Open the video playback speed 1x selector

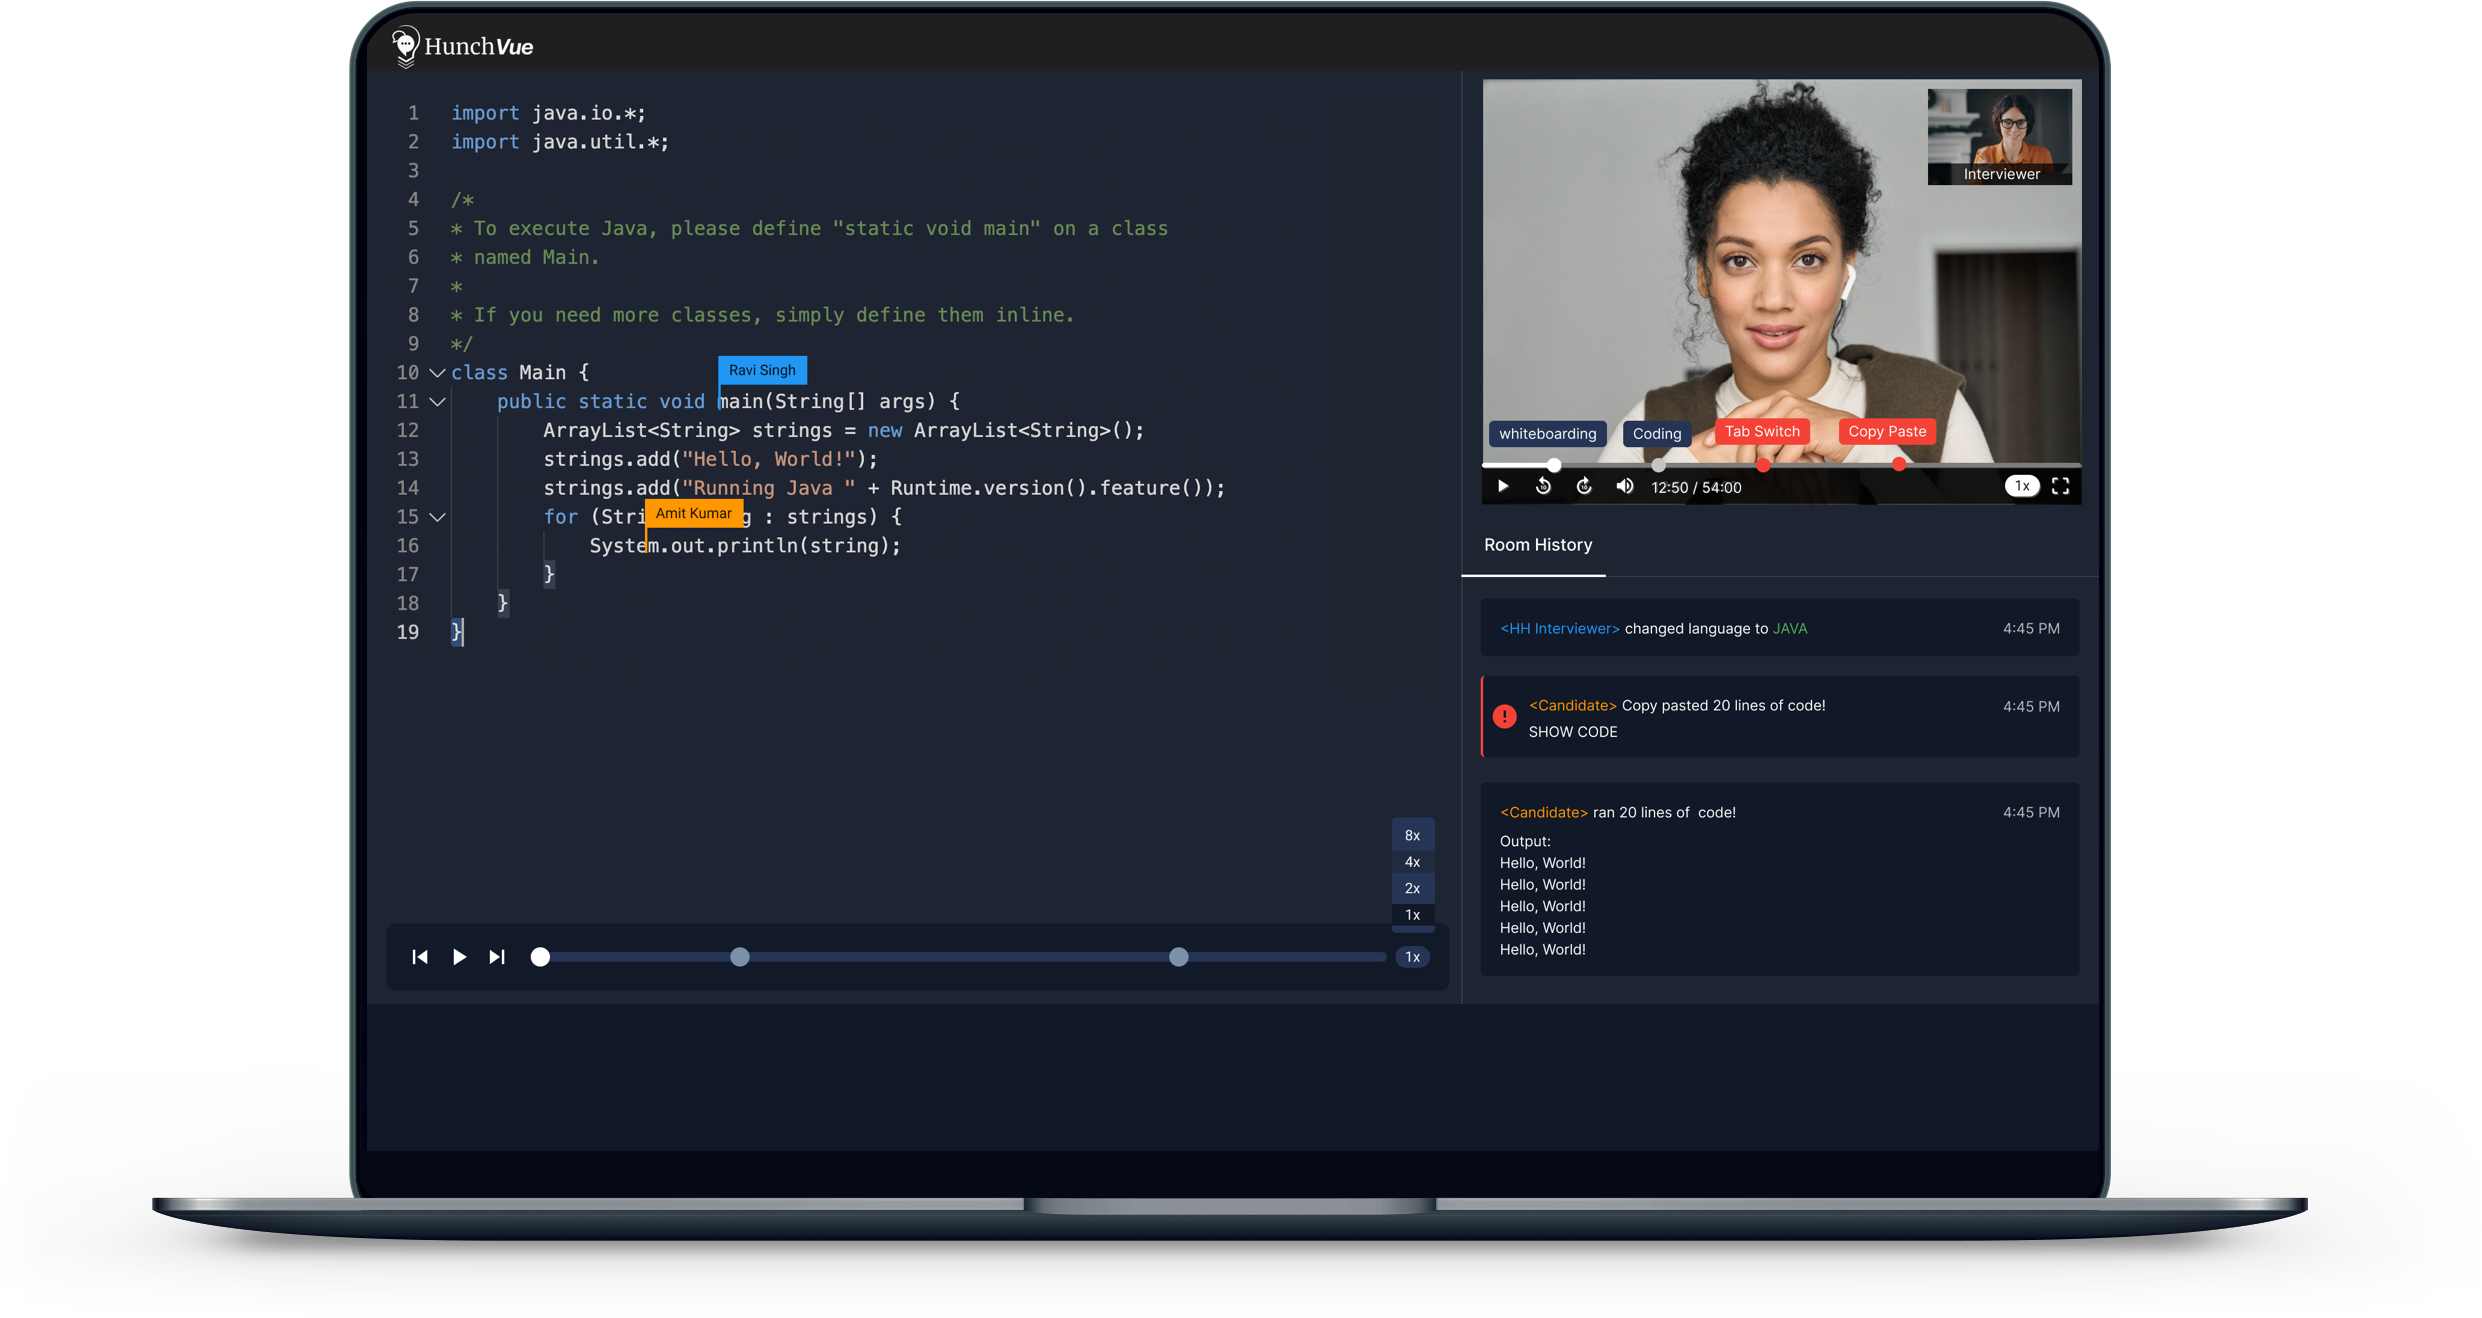[2021, 487]
